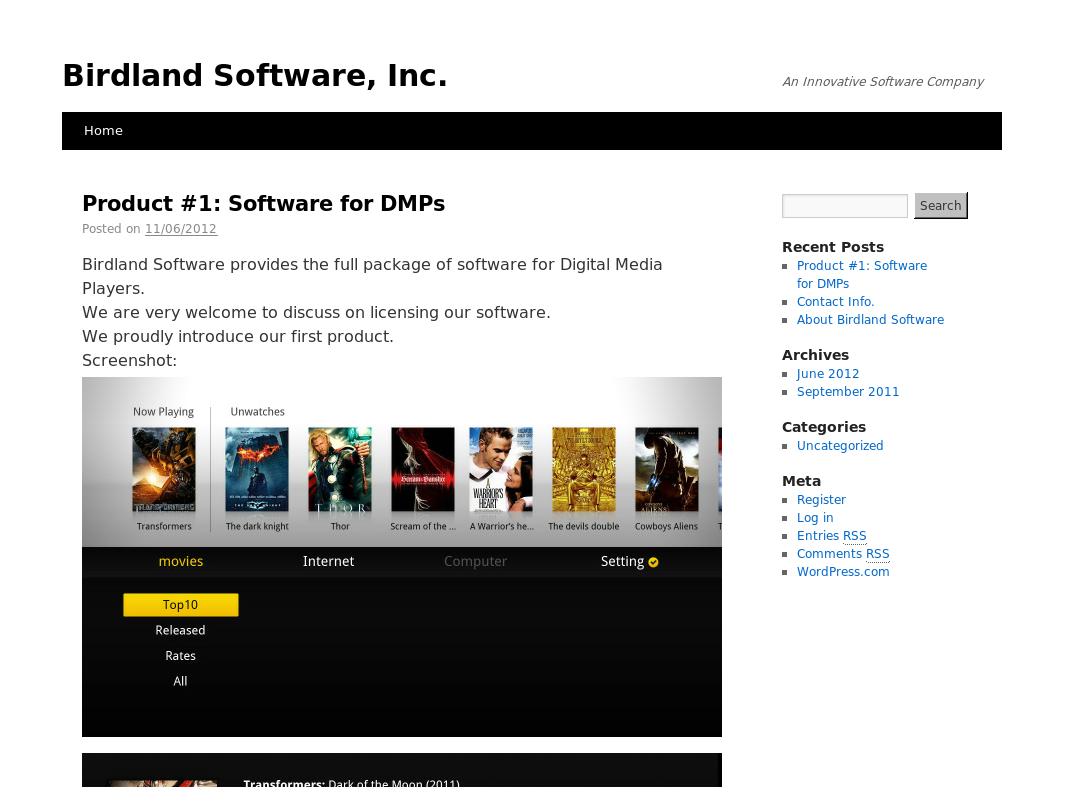Click the Transformers movie poster thumbnail
1080x787 pixels.
click(164, 470)
